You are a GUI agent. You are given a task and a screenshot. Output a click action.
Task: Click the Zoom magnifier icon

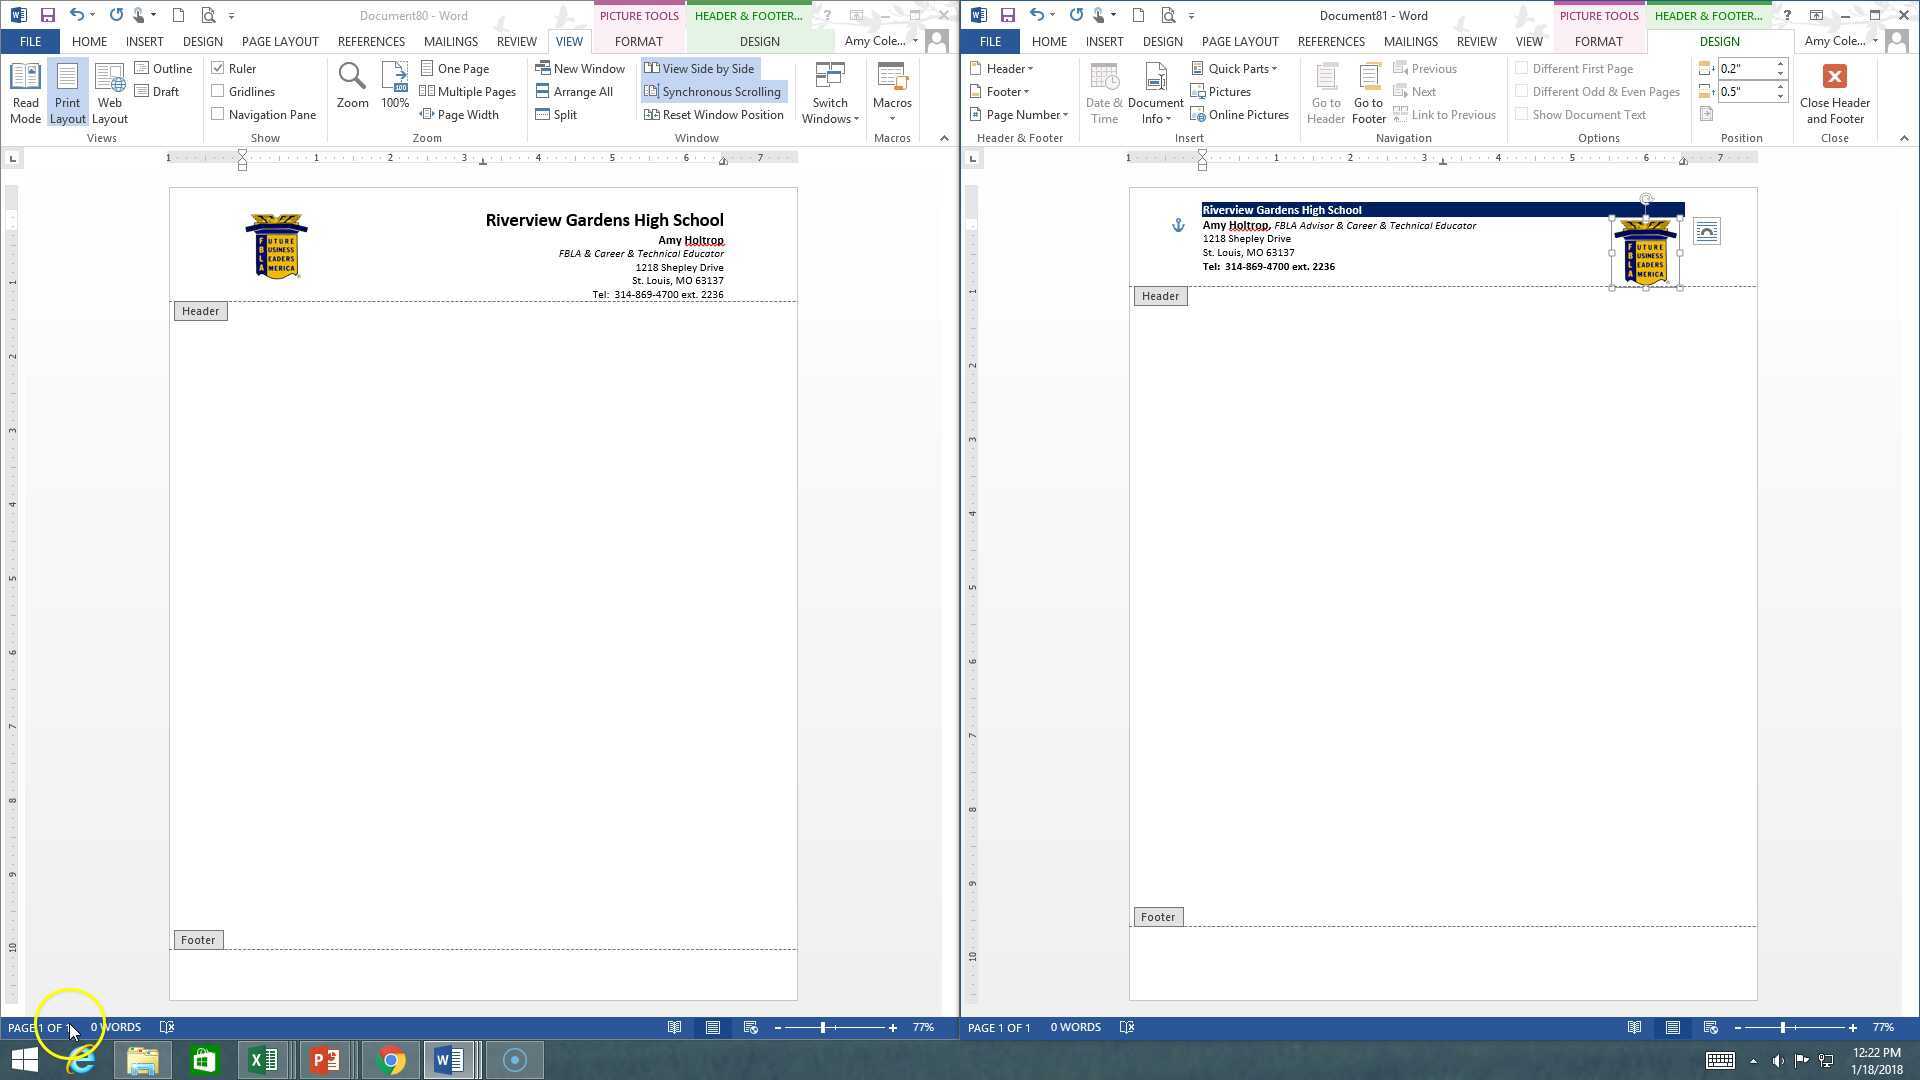[352, 76]
